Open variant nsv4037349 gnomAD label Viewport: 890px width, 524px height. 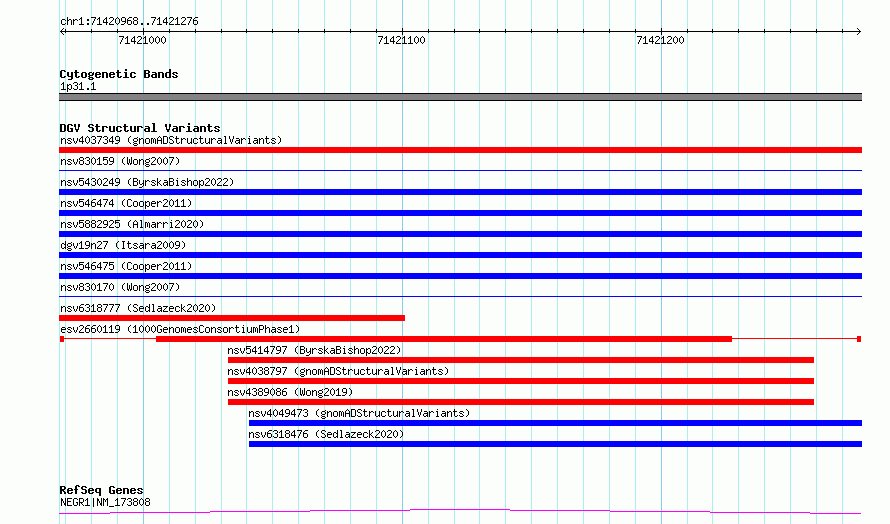coord(171,140)
